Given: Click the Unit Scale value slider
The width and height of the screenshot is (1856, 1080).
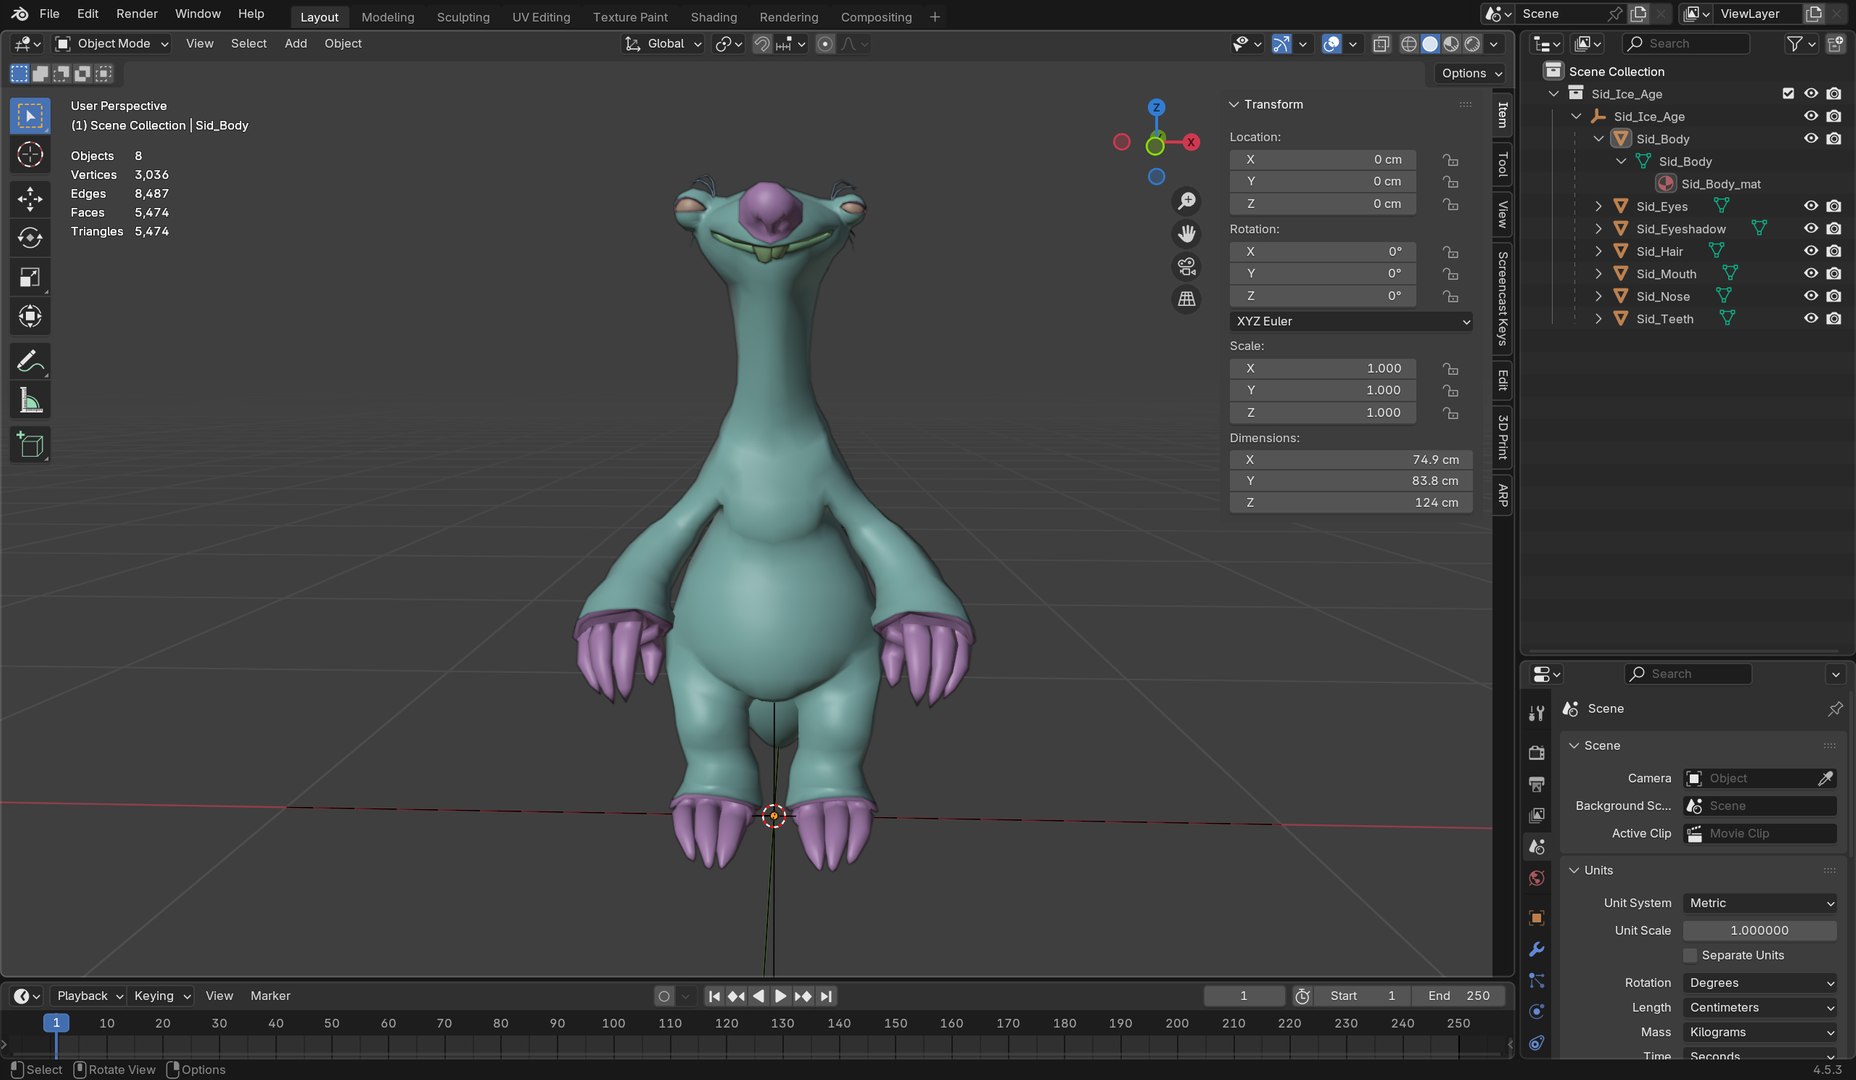Looking at the screenshot, I should 1760,931.
